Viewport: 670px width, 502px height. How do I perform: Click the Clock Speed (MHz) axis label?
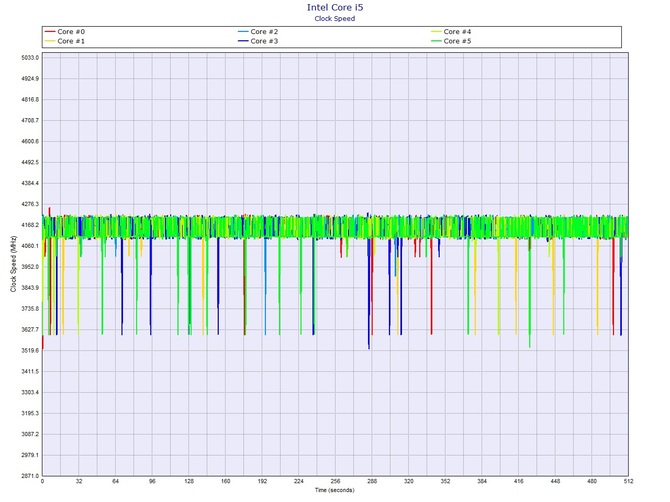[13, 264]
